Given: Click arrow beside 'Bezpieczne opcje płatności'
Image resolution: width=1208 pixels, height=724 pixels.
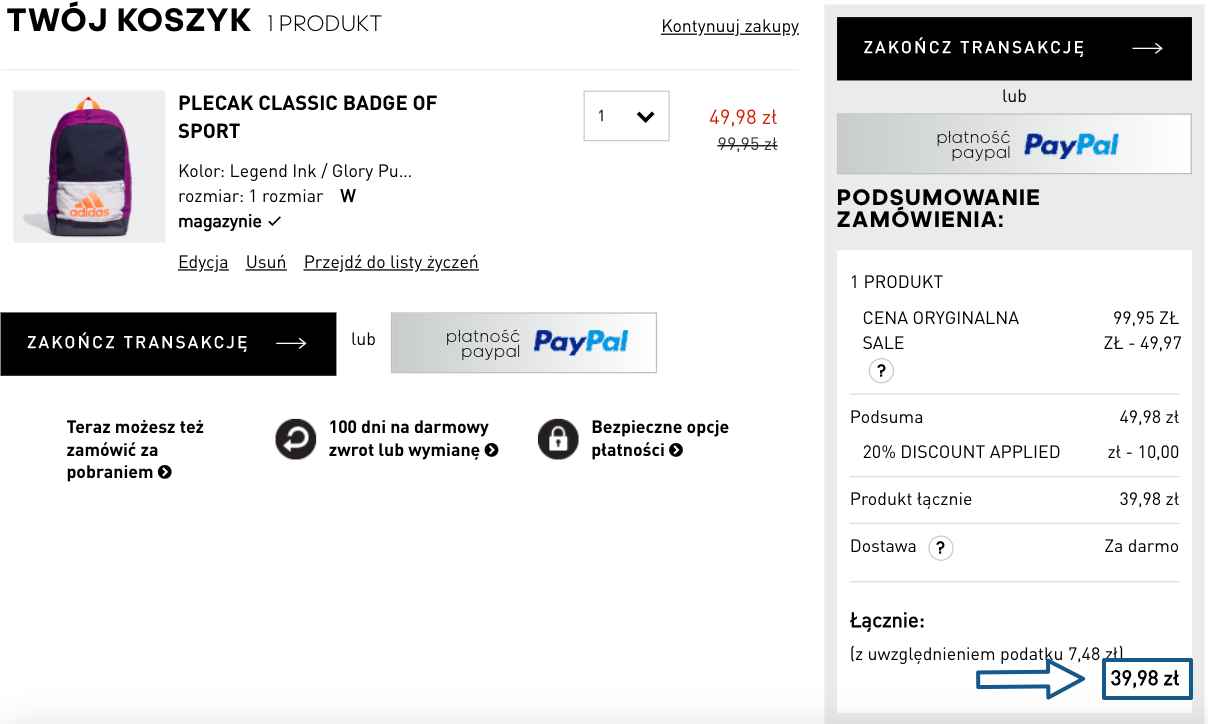Looking at the screenshot, I should (676, 450).
